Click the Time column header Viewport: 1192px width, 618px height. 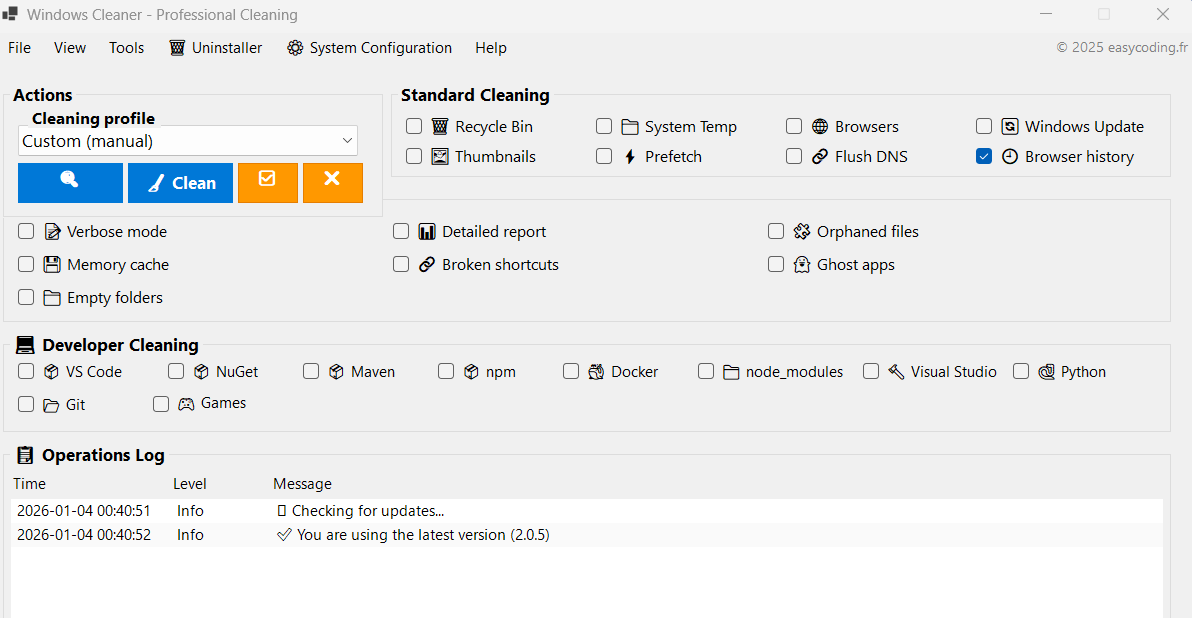tap(30, 484)
